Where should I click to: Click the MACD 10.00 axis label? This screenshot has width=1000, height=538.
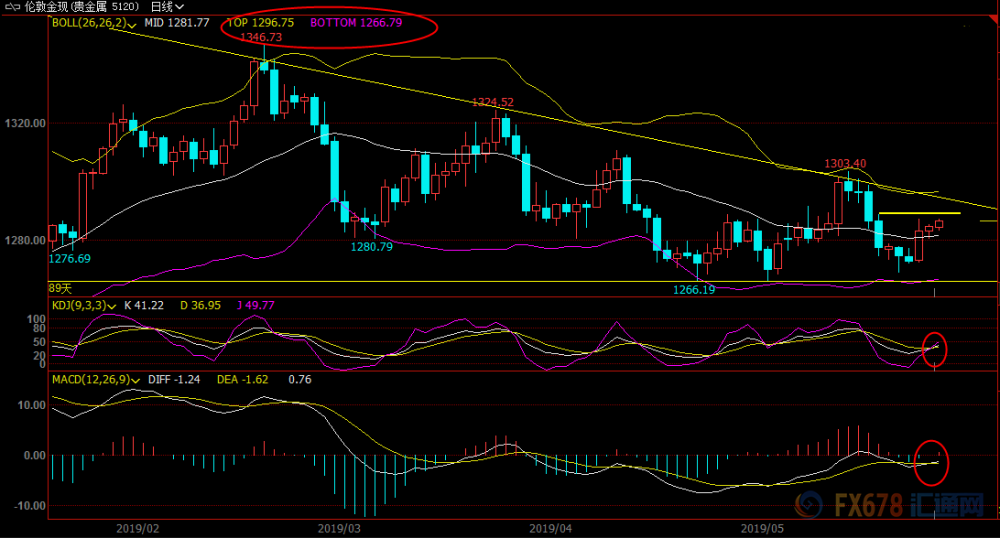coord(31,405)
